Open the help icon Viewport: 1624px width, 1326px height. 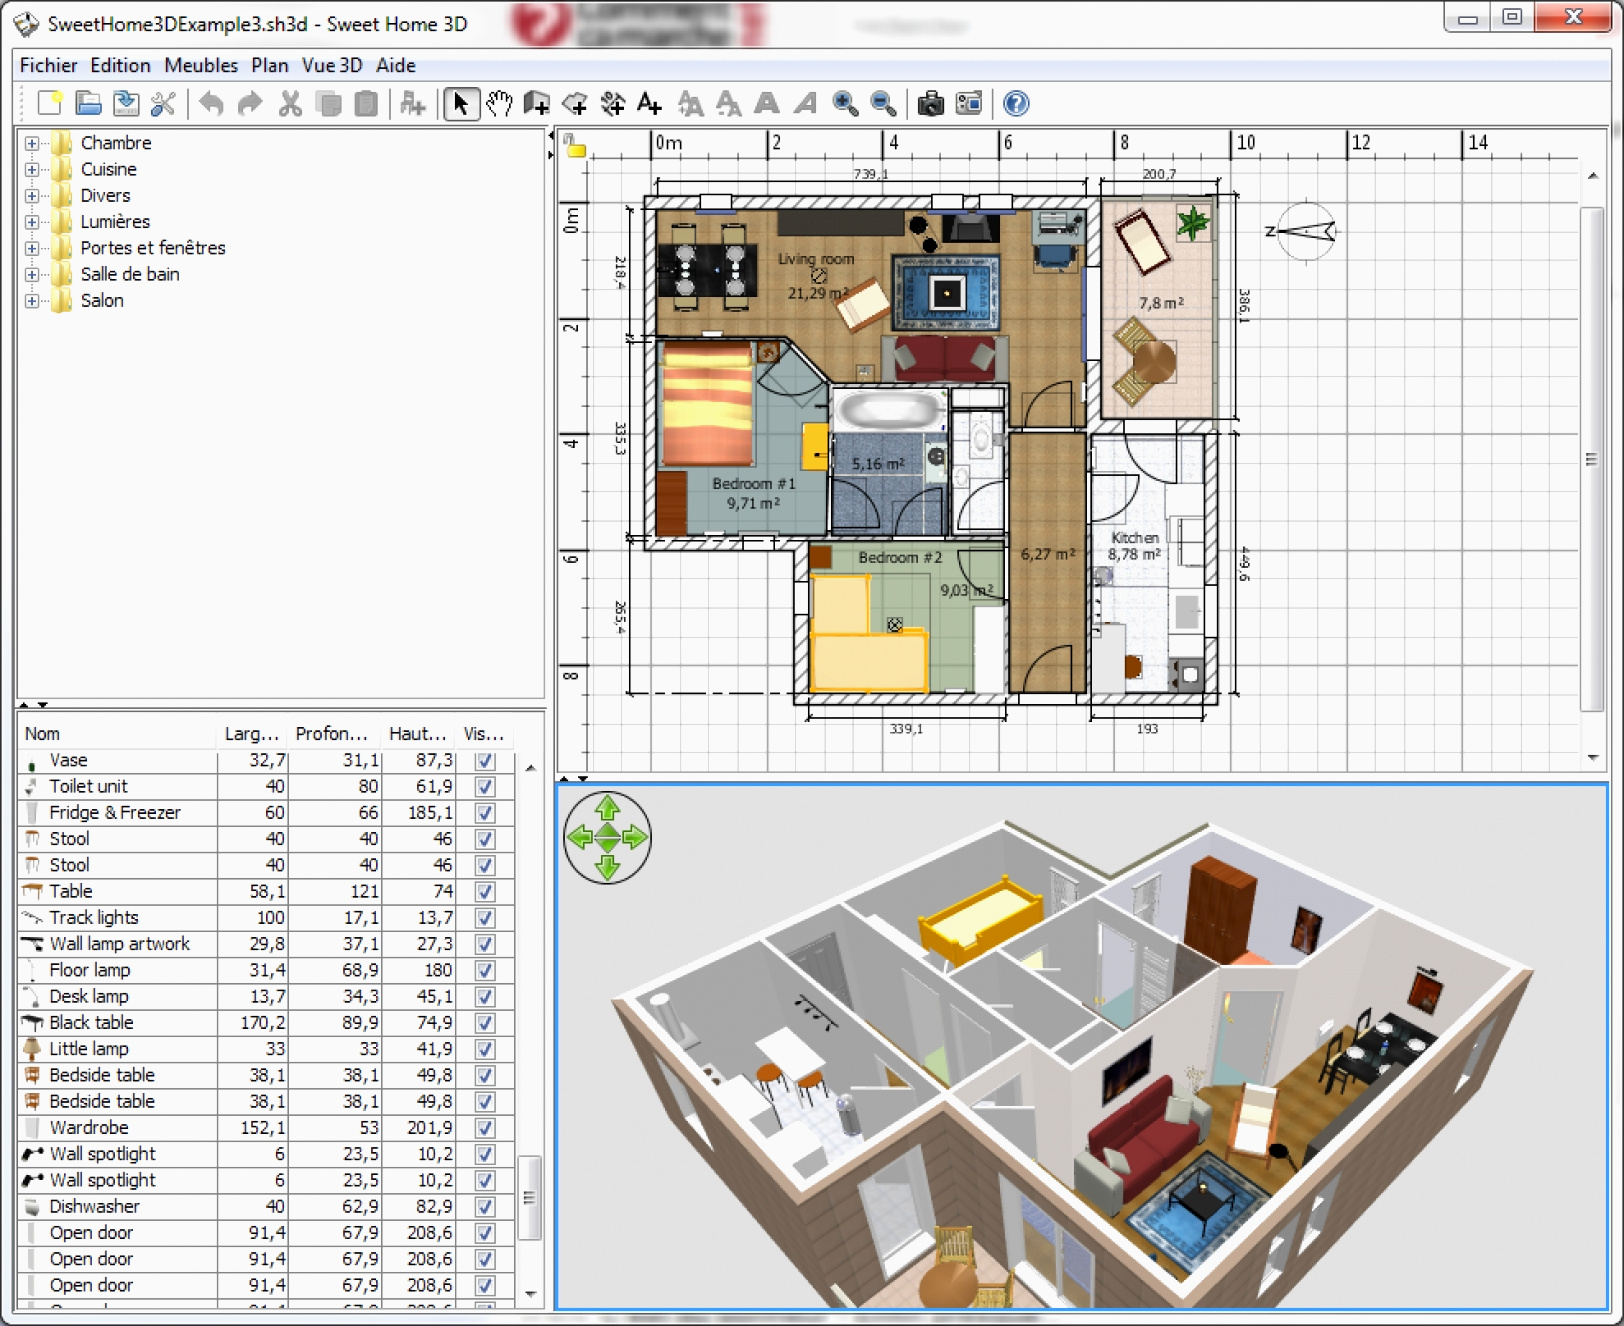tap(1016, 103)
